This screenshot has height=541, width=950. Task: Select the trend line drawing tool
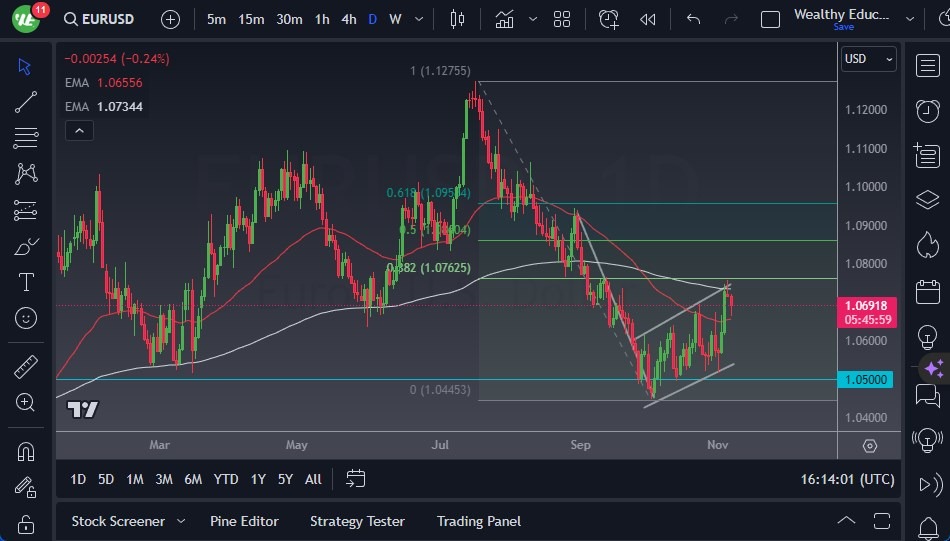click(x=26, y=101)
